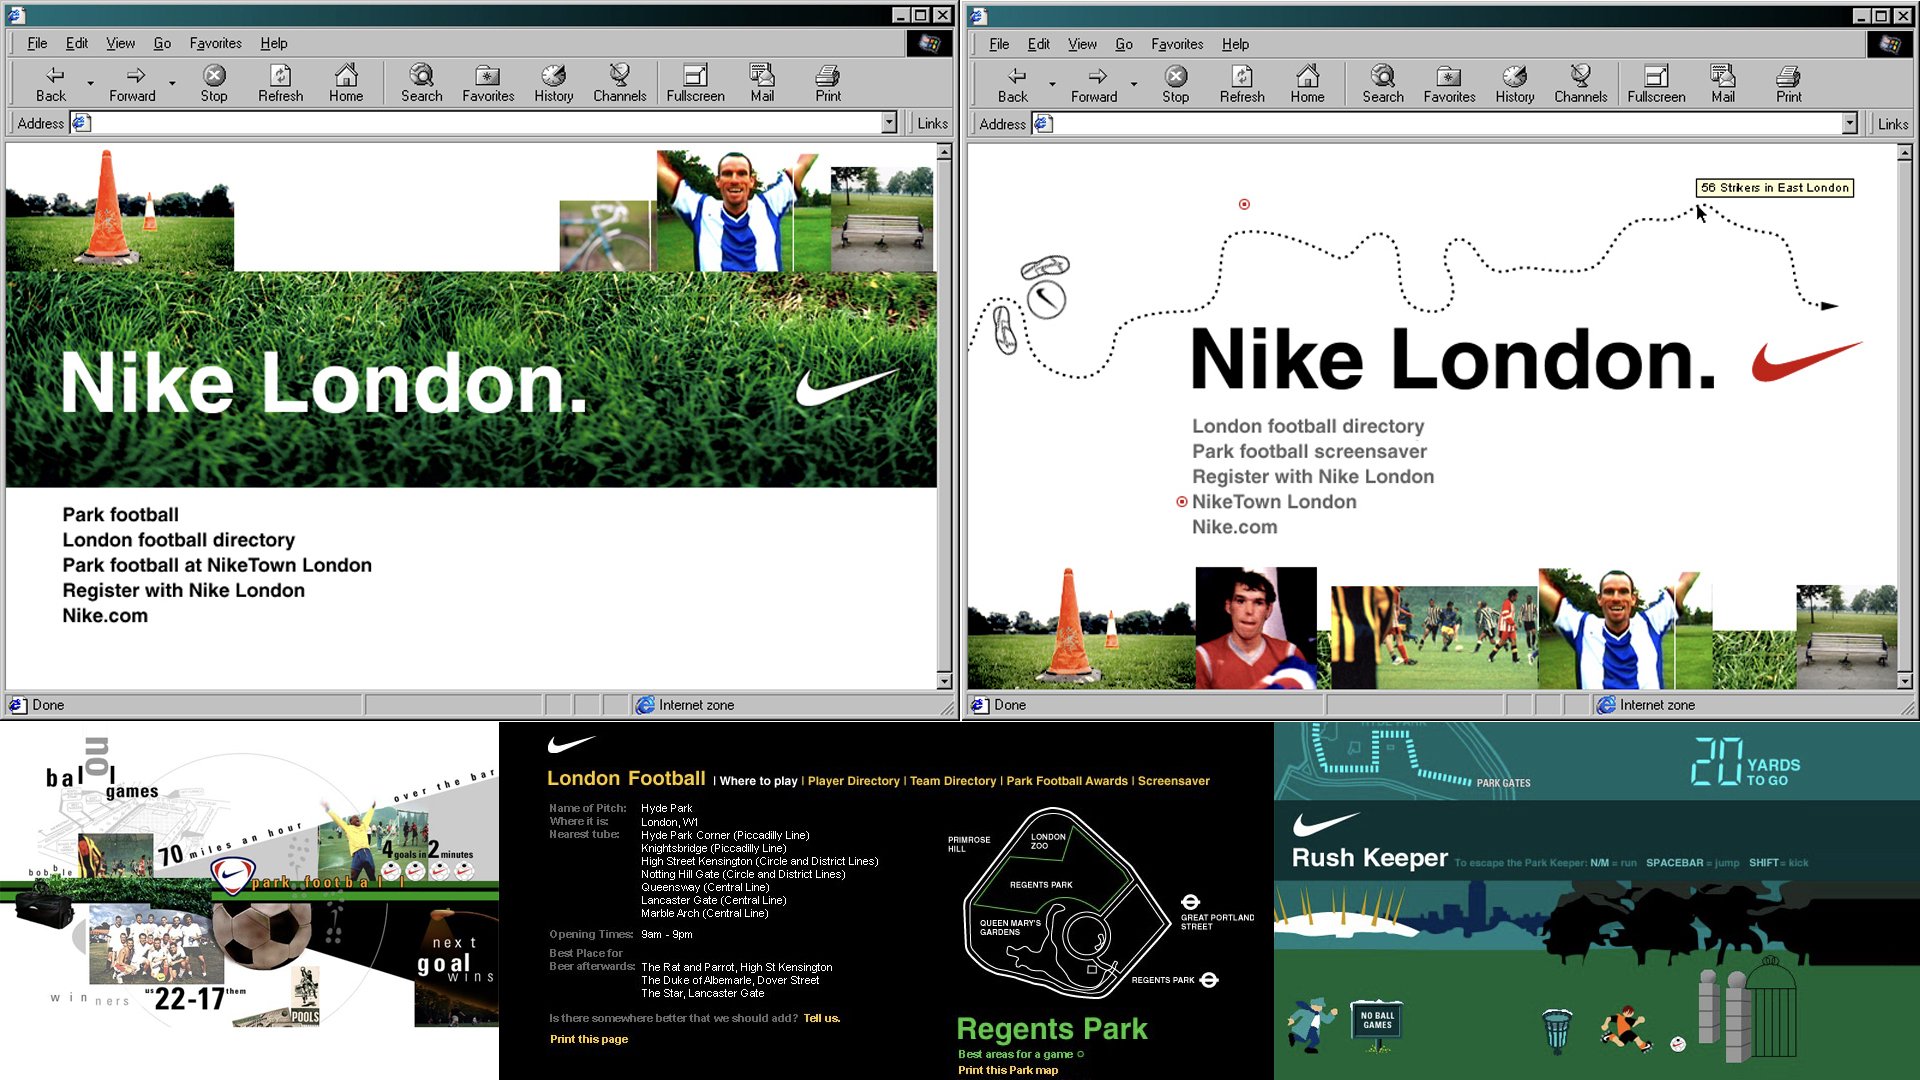Click Windows logo throbber in left browser
This screenshot has width=1920, height=1080.
click(929, 43)
